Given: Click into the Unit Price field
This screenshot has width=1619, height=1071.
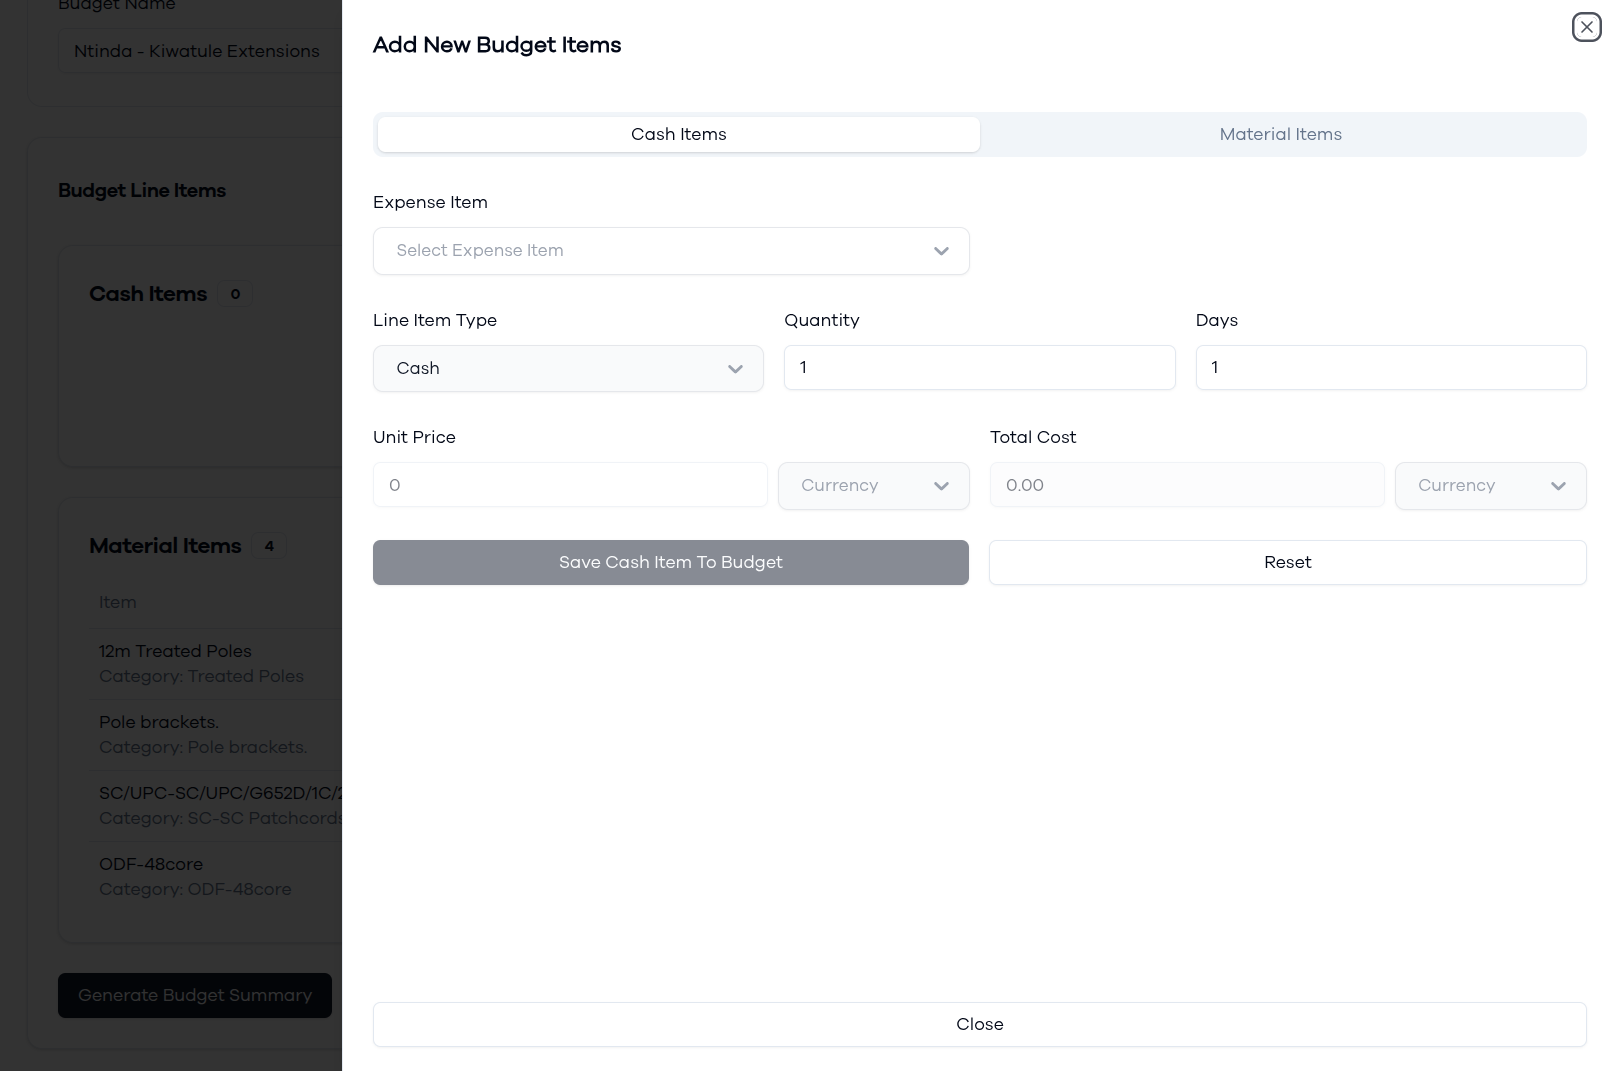Looking at the screenshot, I should (x=570, y=485).
